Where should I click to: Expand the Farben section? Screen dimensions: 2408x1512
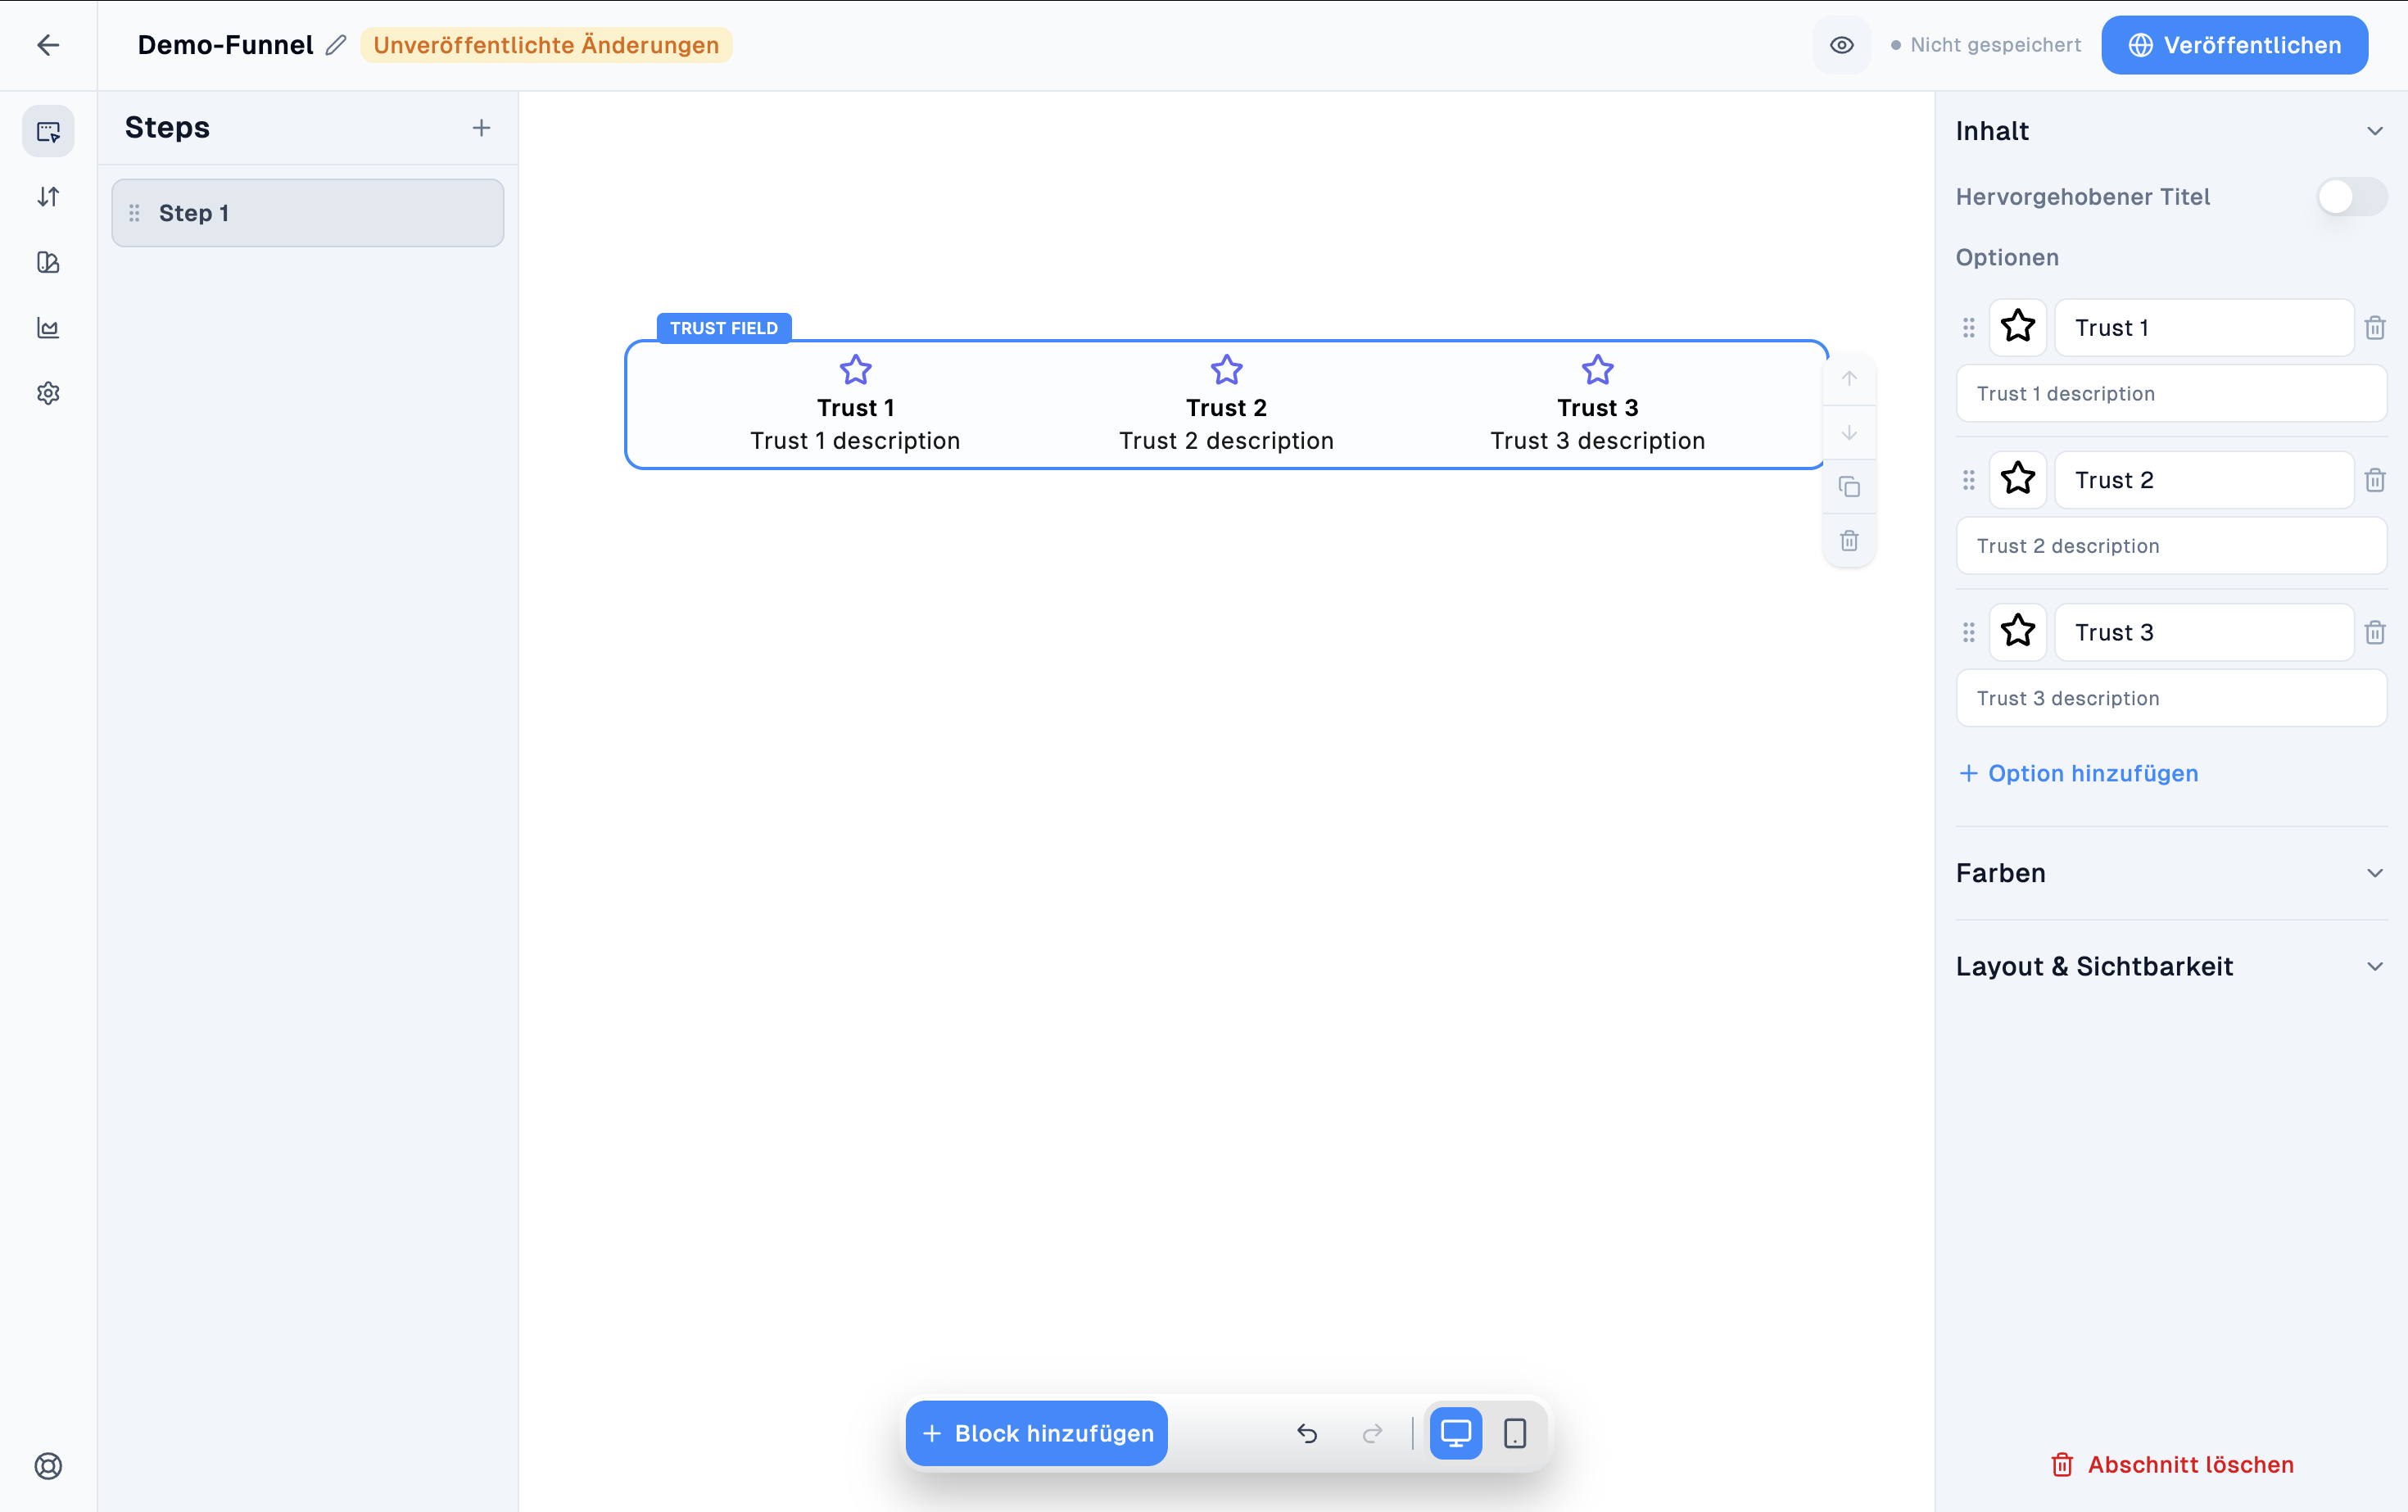point(2171,873)
